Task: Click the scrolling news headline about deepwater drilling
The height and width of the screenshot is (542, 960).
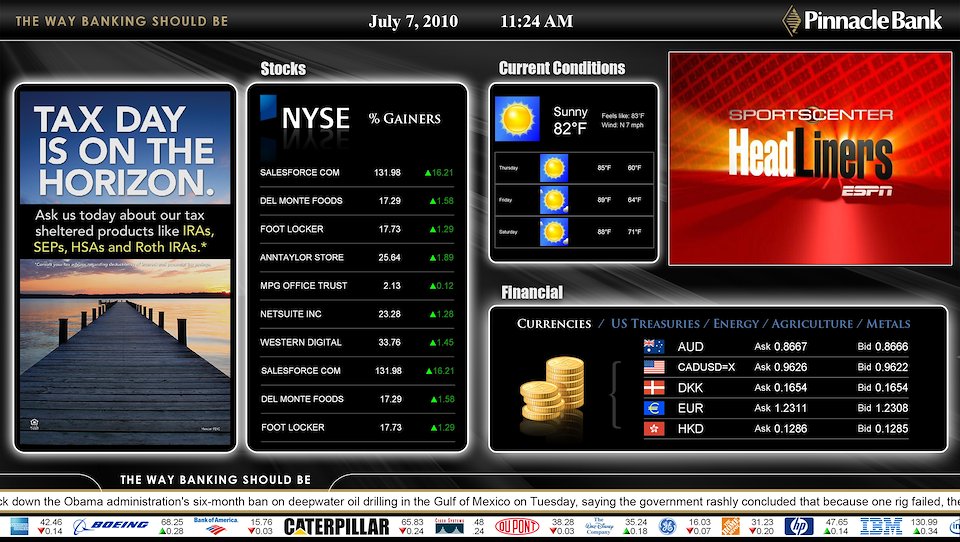Action: tap(480, 502)
